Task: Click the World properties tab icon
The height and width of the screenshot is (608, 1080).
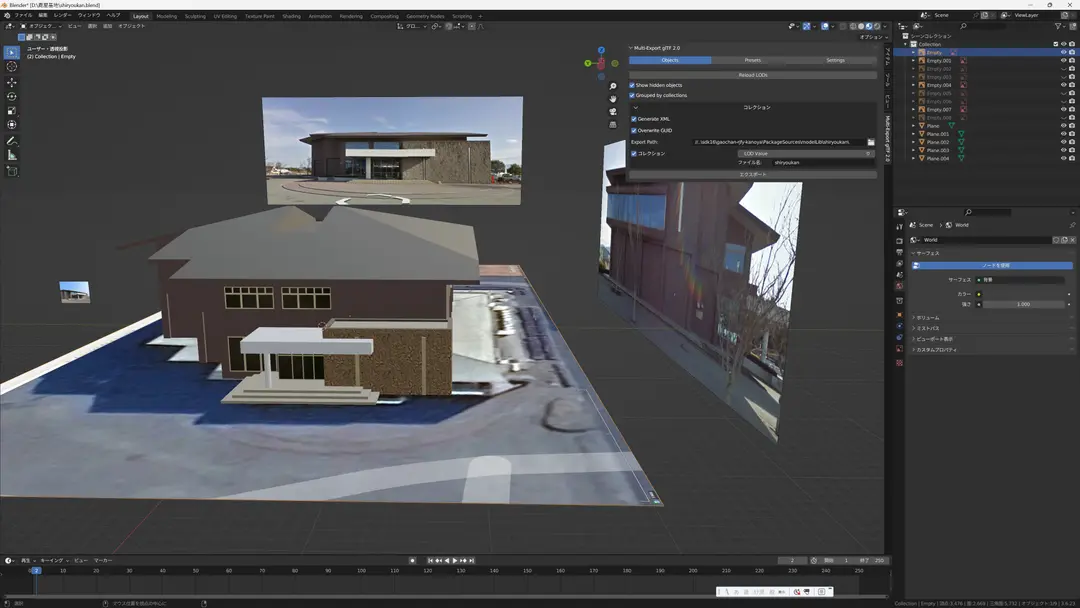Action: pyautogui.click(x=899, y=286)
